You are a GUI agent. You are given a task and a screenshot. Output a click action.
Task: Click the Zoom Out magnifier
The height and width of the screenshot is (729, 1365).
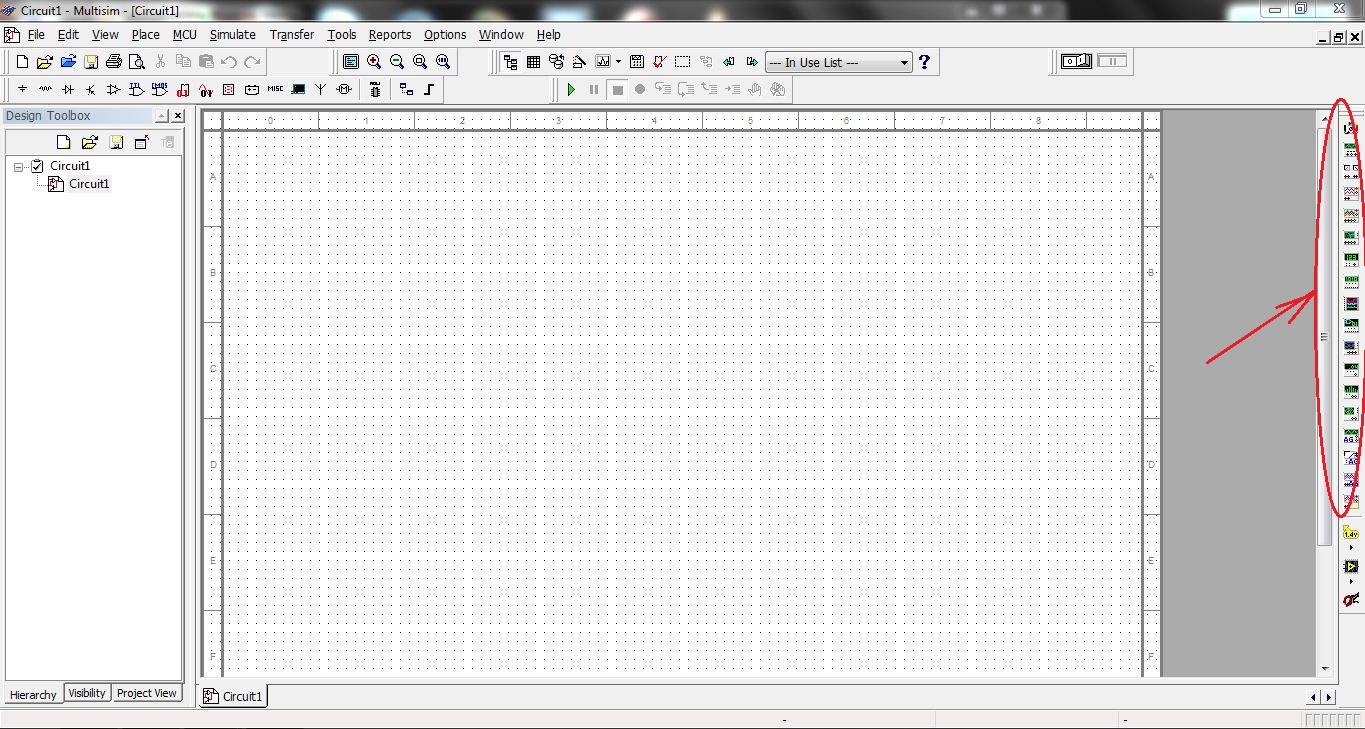(397, 62)
